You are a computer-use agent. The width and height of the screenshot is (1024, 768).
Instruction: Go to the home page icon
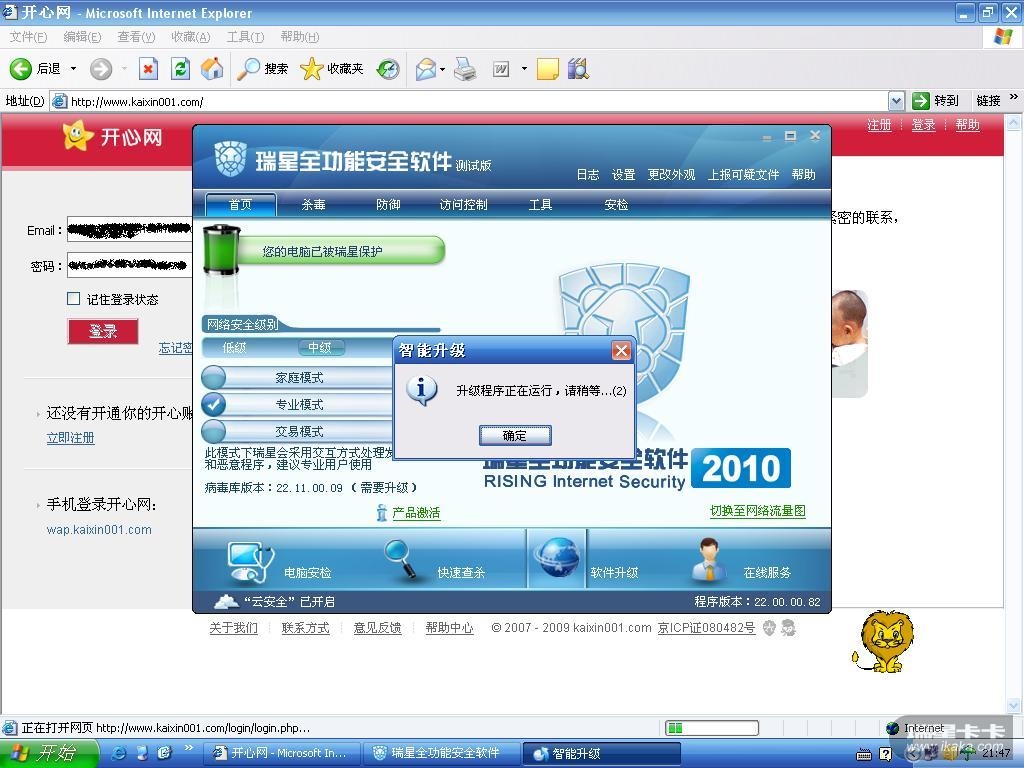(212, 69)
